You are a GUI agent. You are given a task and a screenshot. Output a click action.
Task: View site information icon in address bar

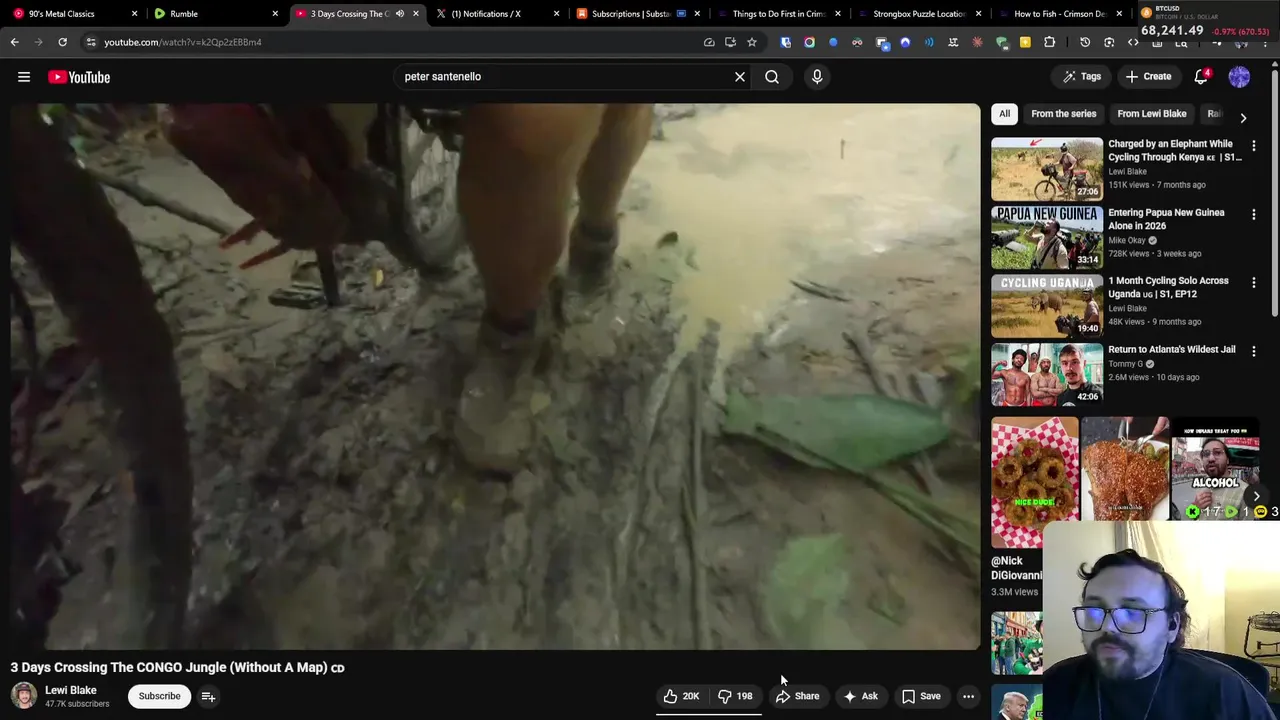point(91,42)
